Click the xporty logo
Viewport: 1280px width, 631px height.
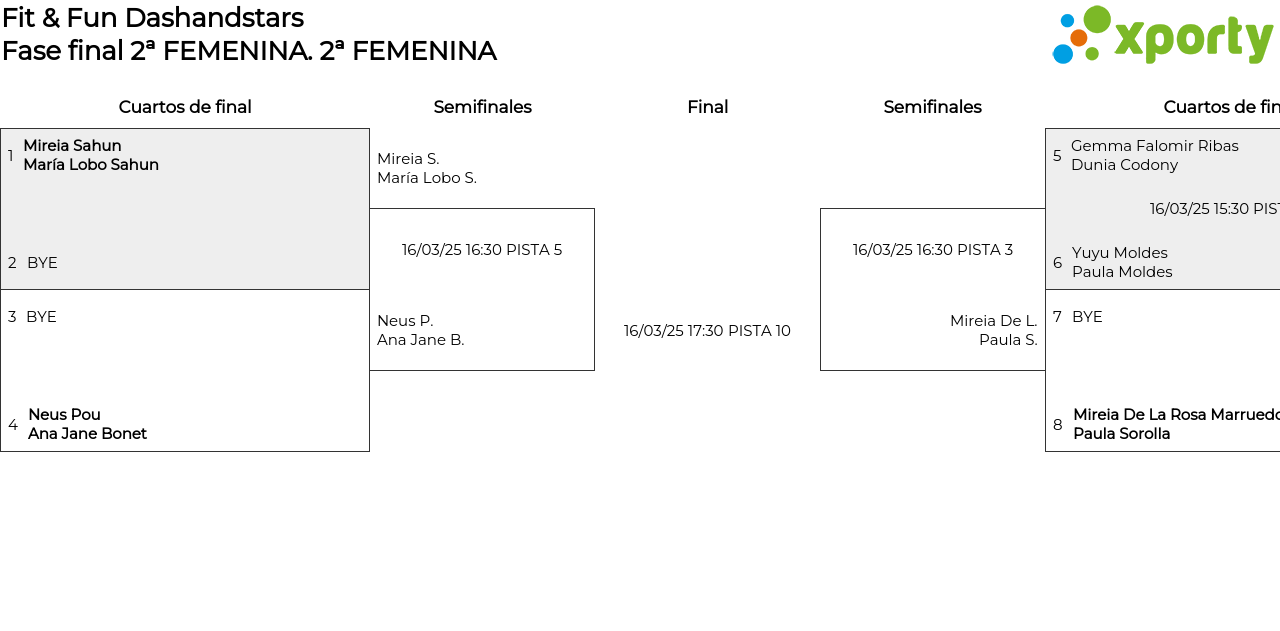1162,36
